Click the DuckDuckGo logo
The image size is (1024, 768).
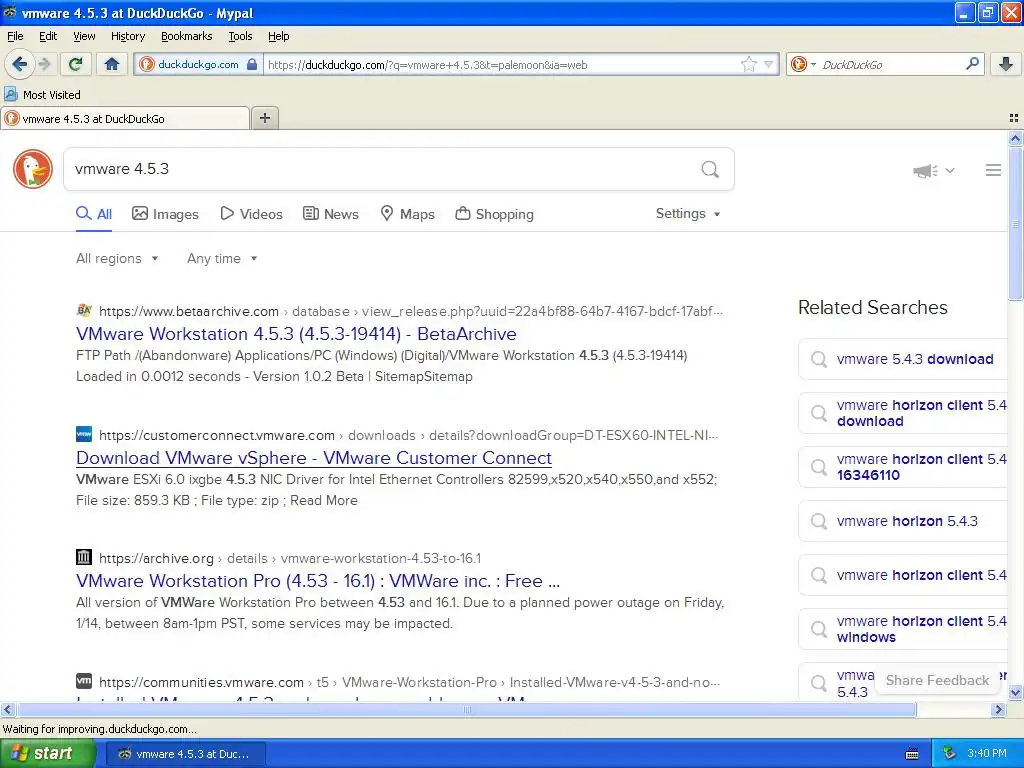coord(33,169)
